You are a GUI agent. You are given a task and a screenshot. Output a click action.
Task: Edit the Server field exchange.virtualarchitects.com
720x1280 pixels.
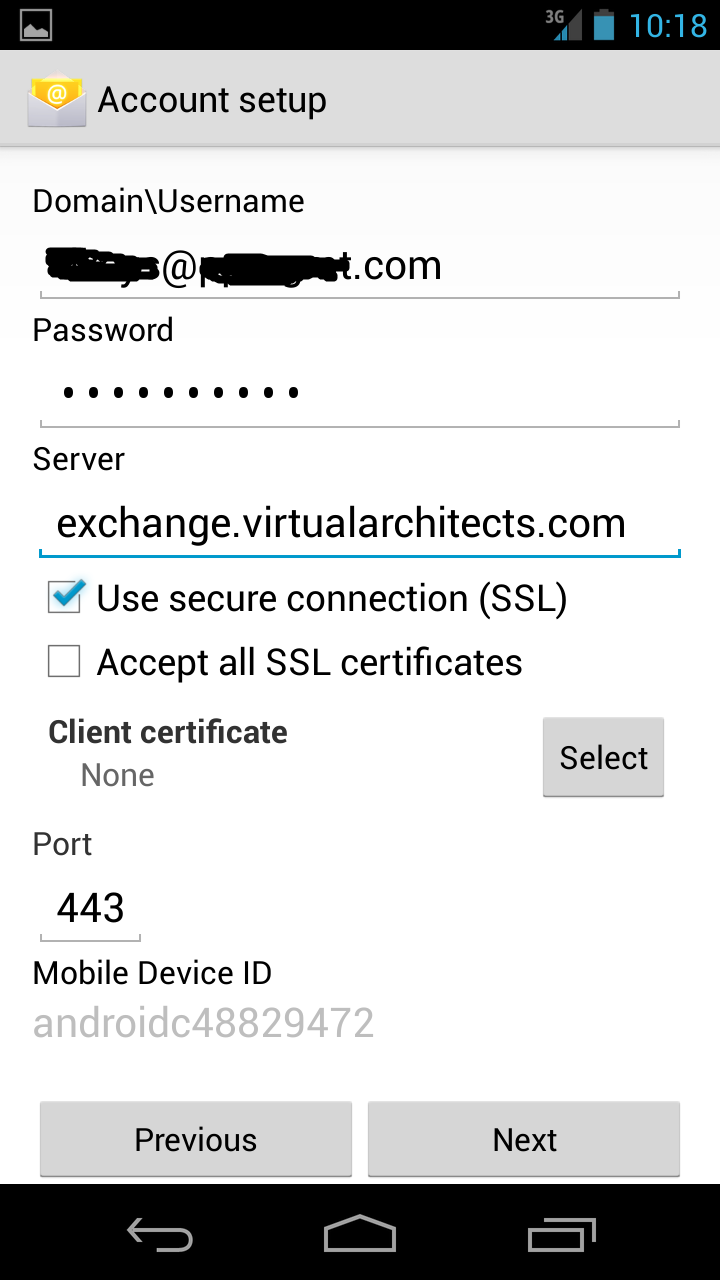360,524
